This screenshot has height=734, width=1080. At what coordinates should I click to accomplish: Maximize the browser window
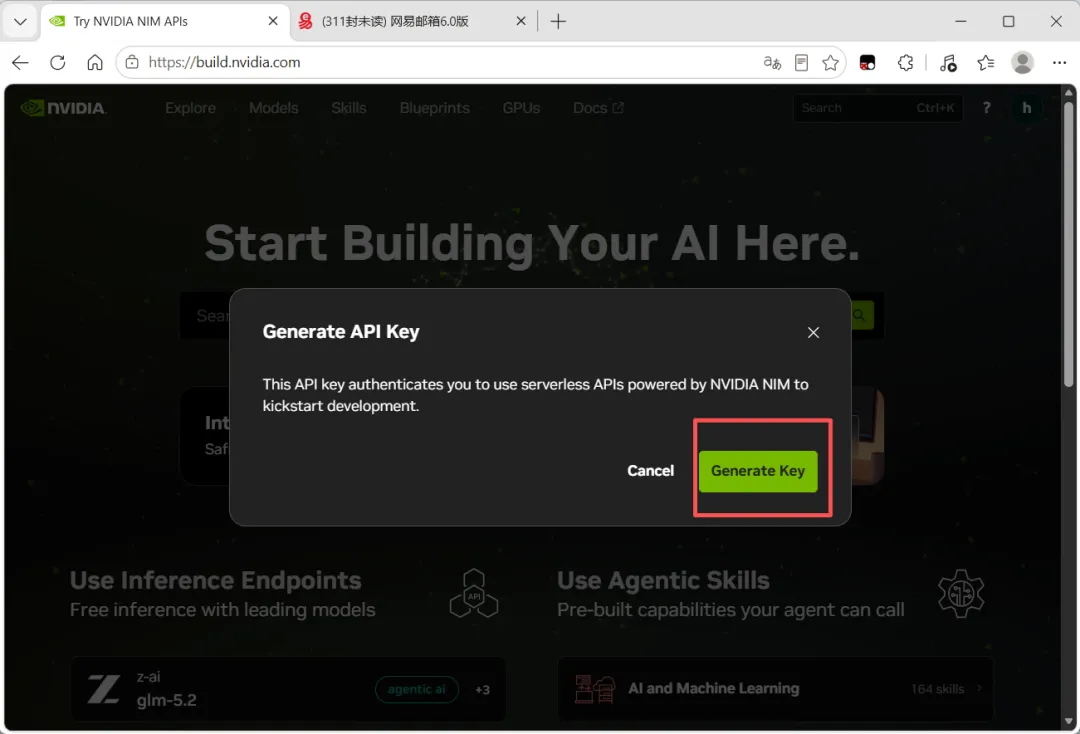(1008, 21)
